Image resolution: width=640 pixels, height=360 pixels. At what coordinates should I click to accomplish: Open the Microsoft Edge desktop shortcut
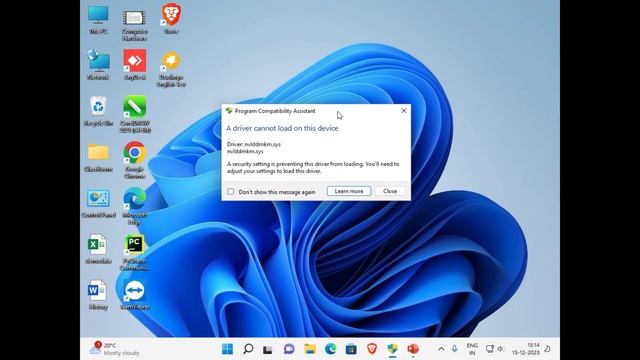tap(135, 206)
